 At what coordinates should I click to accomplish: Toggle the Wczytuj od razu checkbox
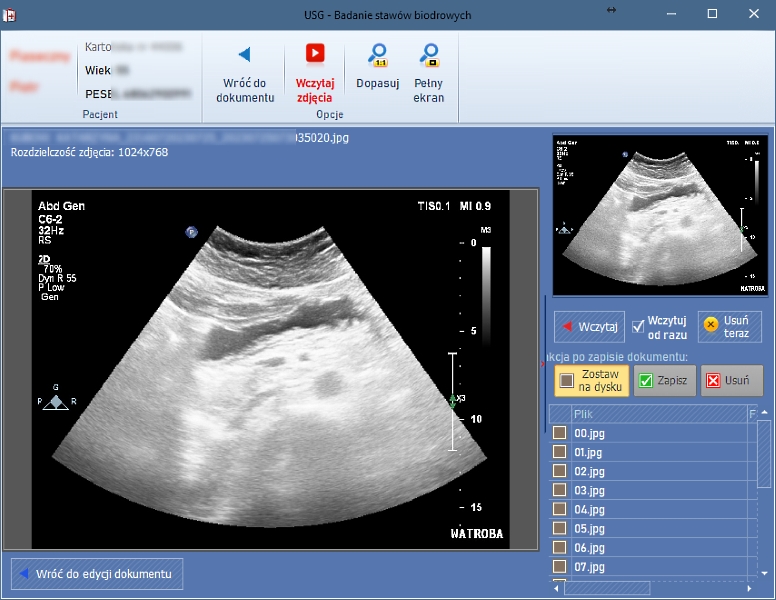(x=638, y=326)
